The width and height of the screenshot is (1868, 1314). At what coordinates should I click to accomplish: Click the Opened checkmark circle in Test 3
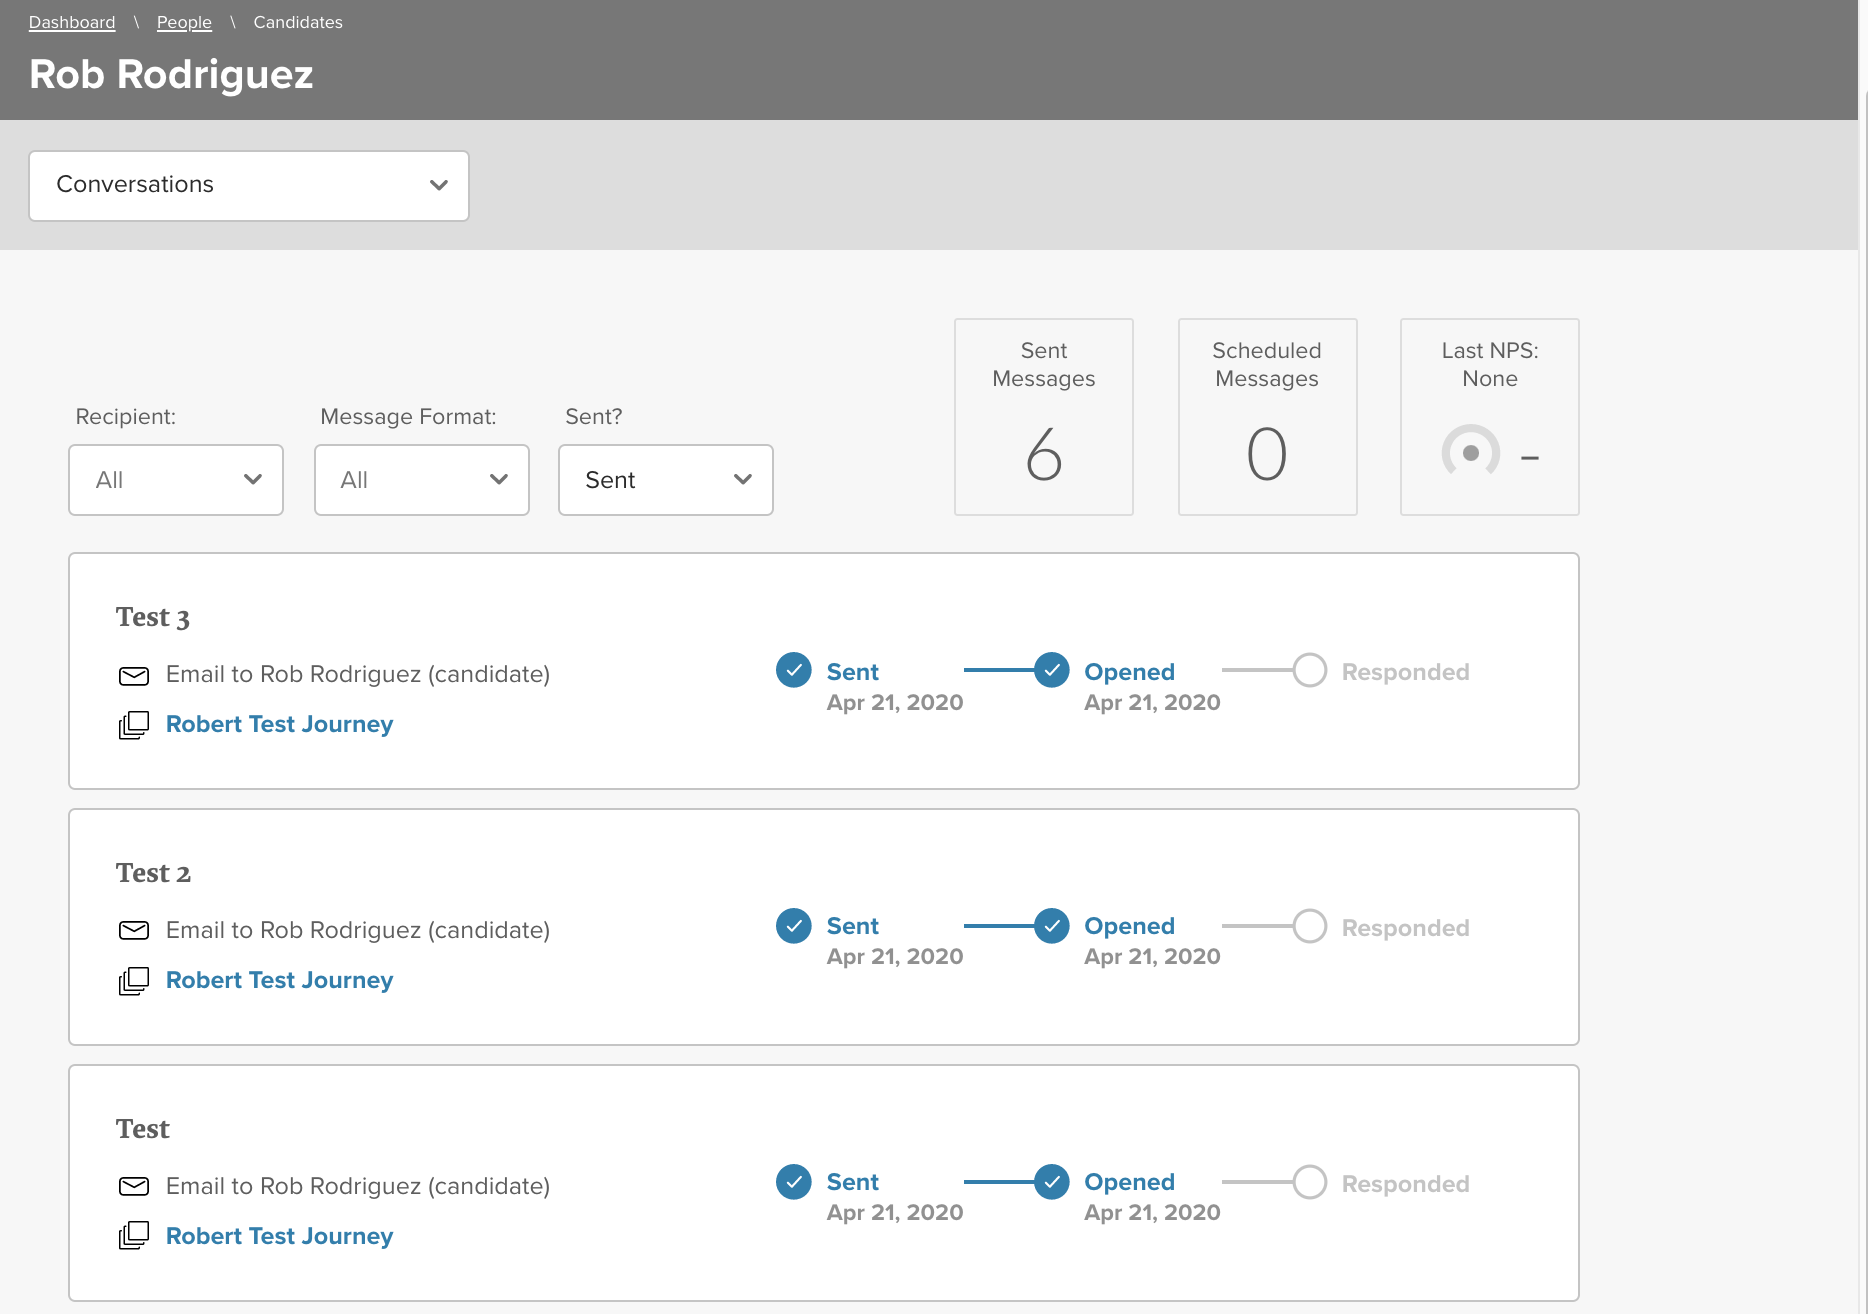[x=1052, y=670]
